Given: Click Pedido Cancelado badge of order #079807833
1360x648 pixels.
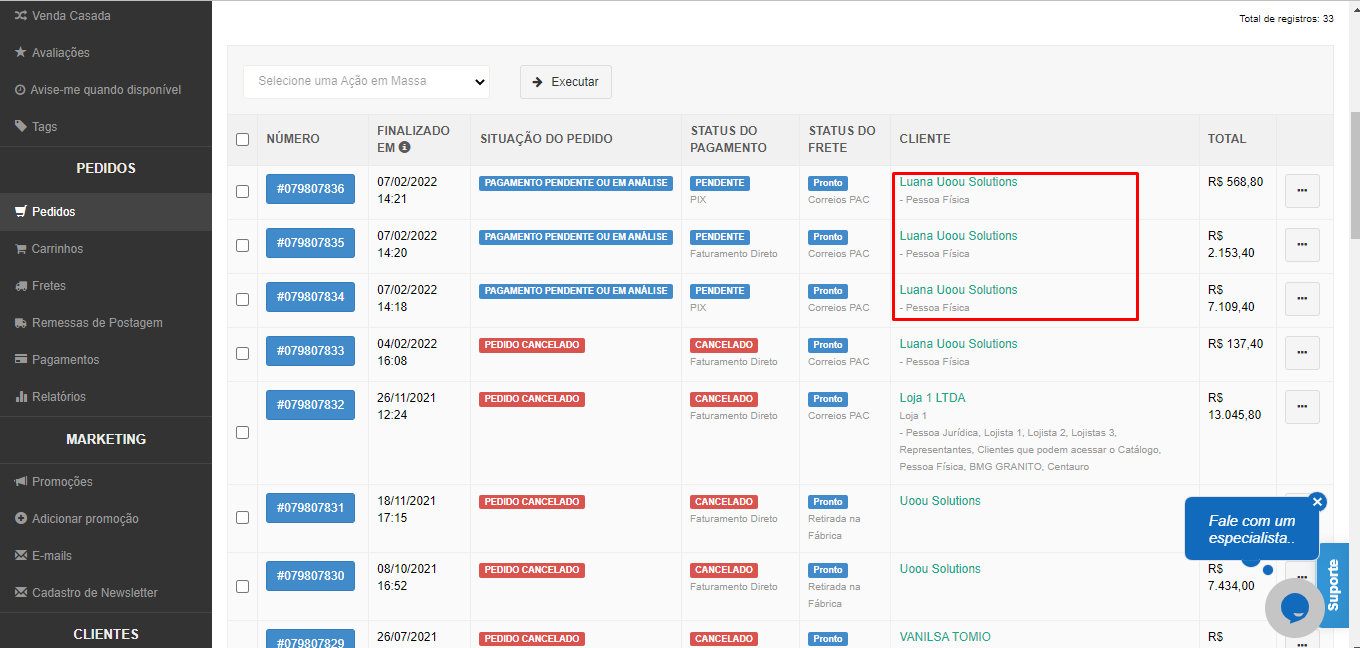Looking at the screenshot, I should pyautogui.click(x=532, y=345).
